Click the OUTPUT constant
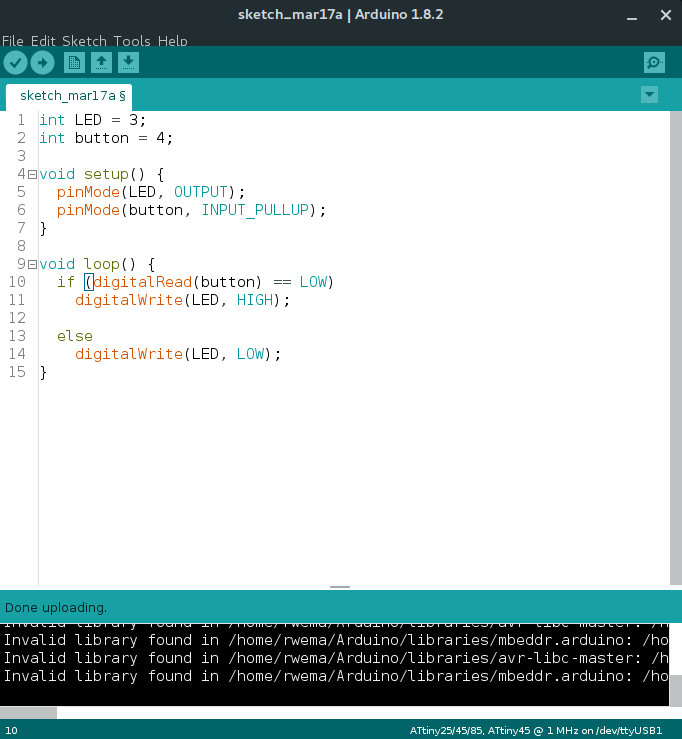Screen dimensions: 682x739 (x=201, y=192)
